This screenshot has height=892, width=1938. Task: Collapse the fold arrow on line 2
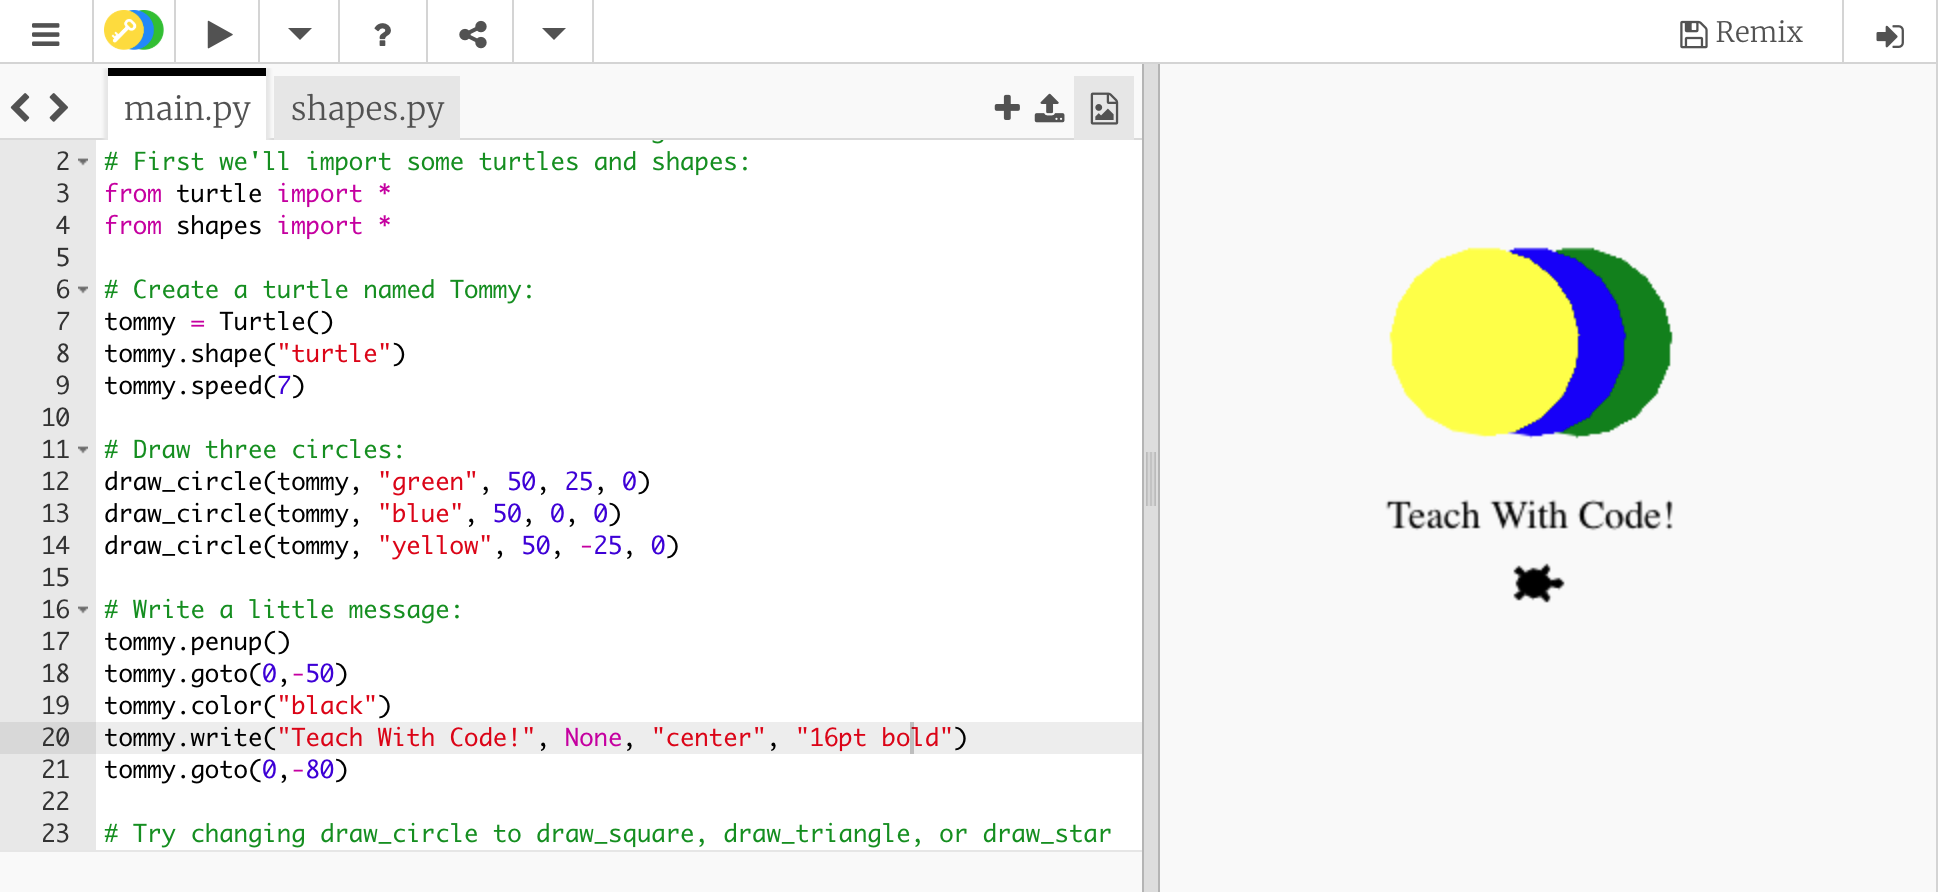tap(83, 162)
